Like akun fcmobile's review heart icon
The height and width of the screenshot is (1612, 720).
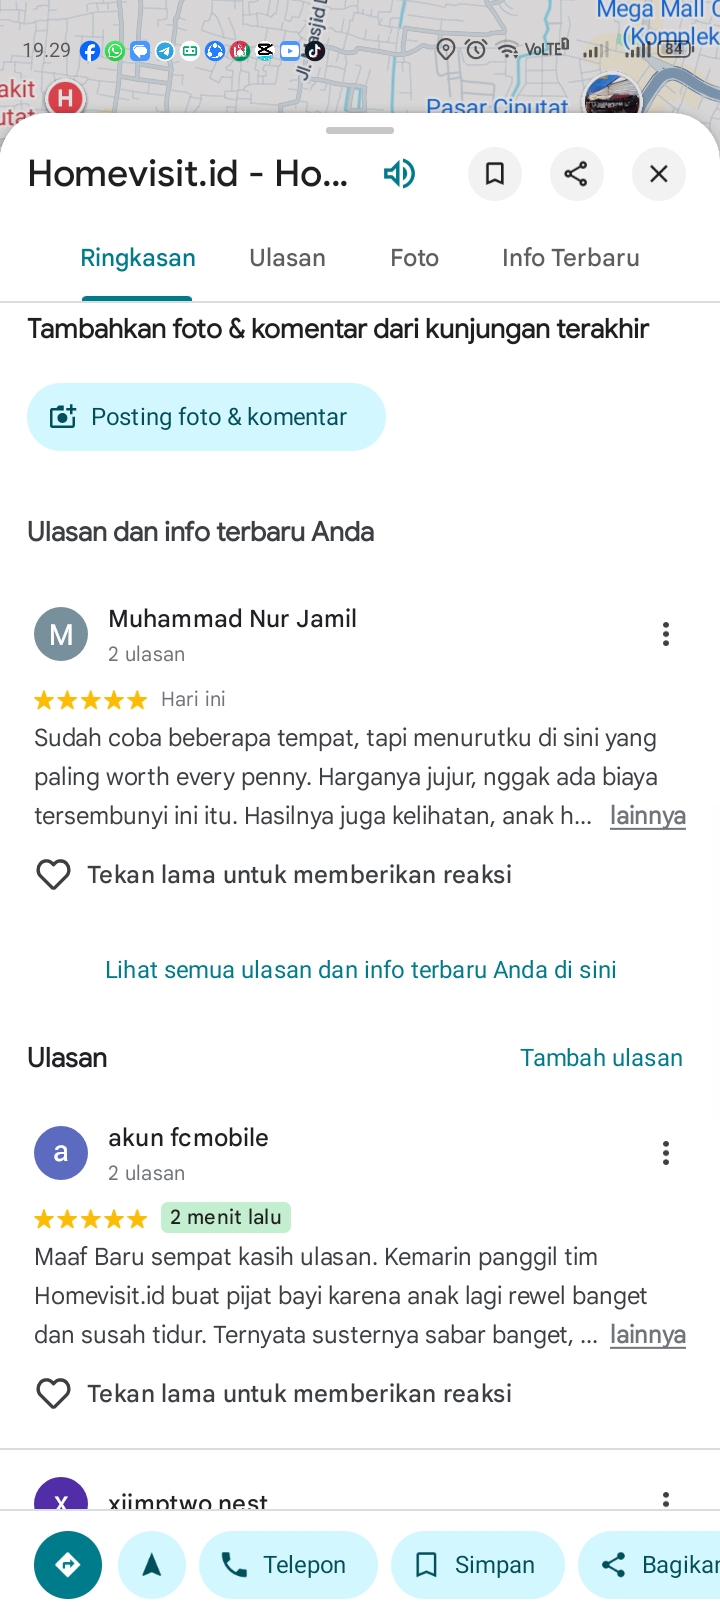(53, 1394)
